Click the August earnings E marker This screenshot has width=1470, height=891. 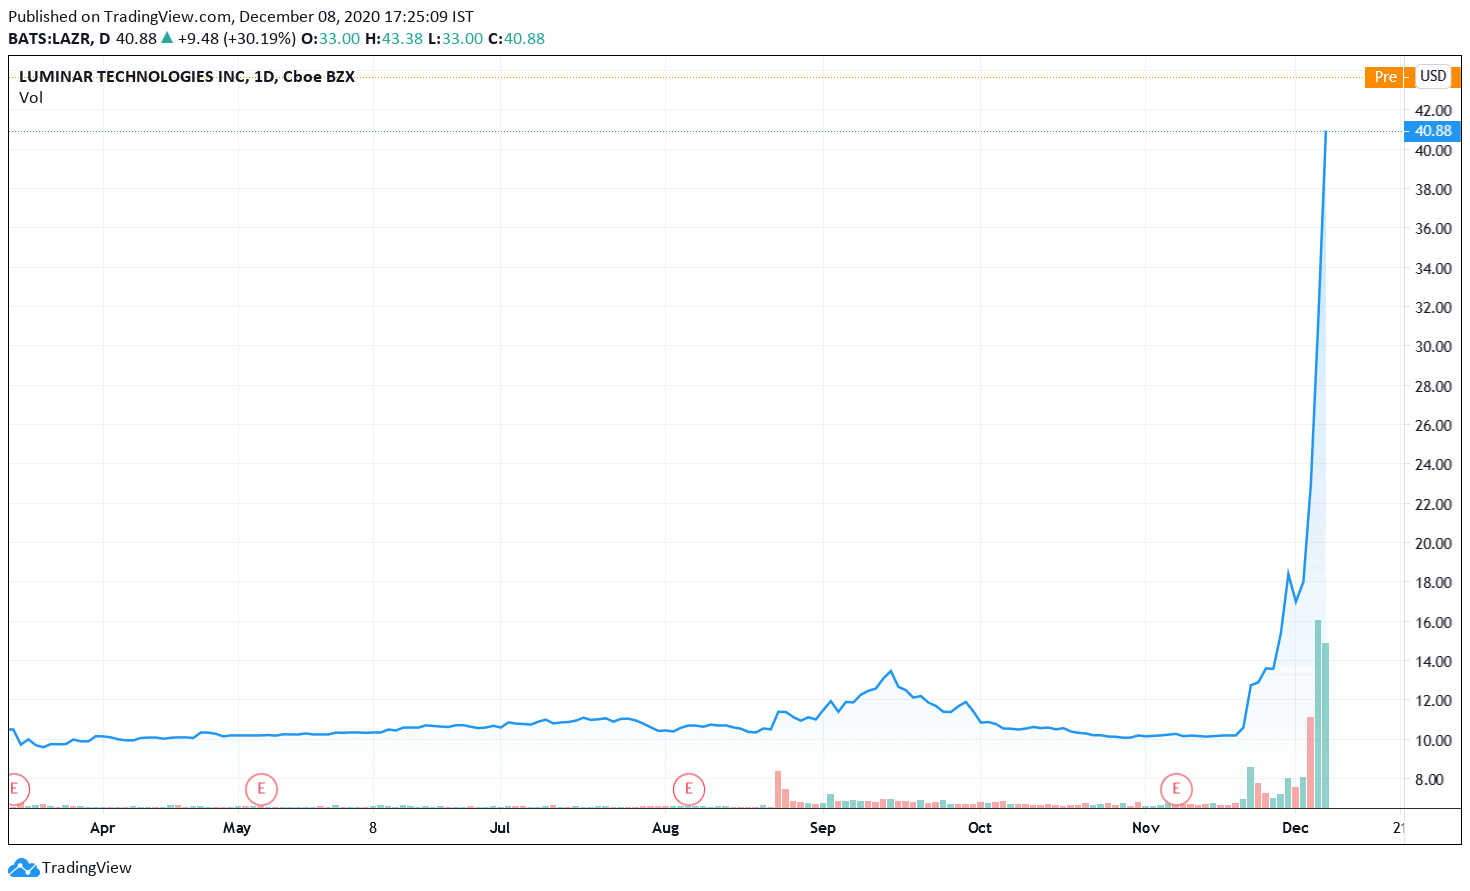689,789
